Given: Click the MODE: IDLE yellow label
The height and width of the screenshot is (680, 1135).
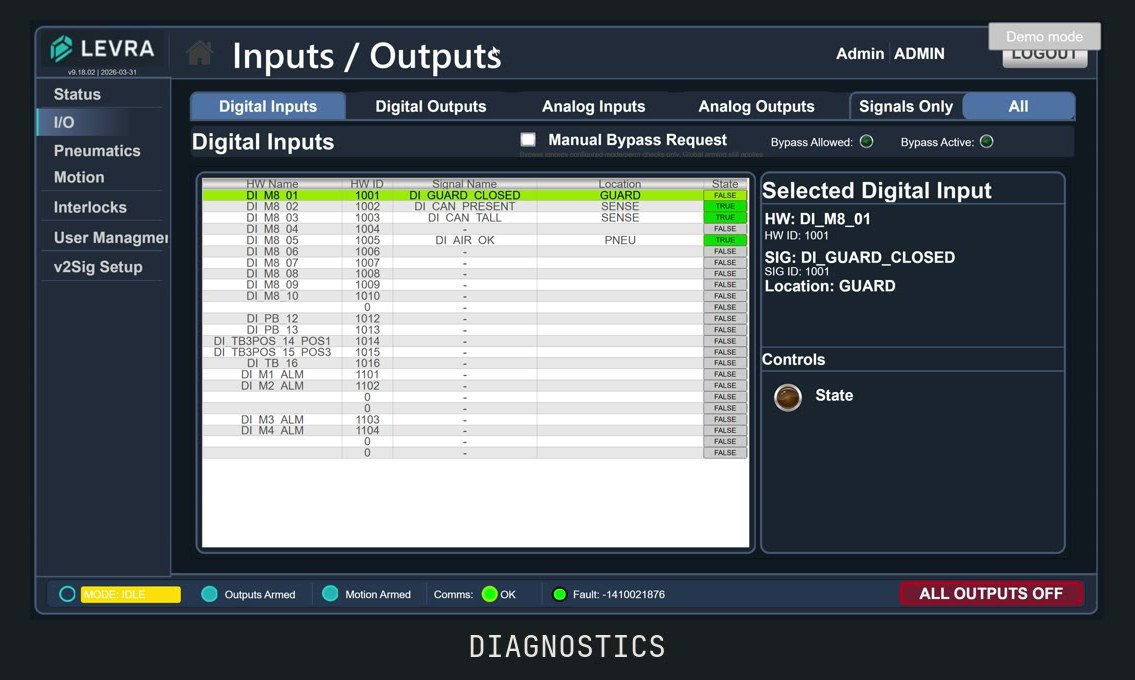Looking at the screenshot, I should point(130,595).
